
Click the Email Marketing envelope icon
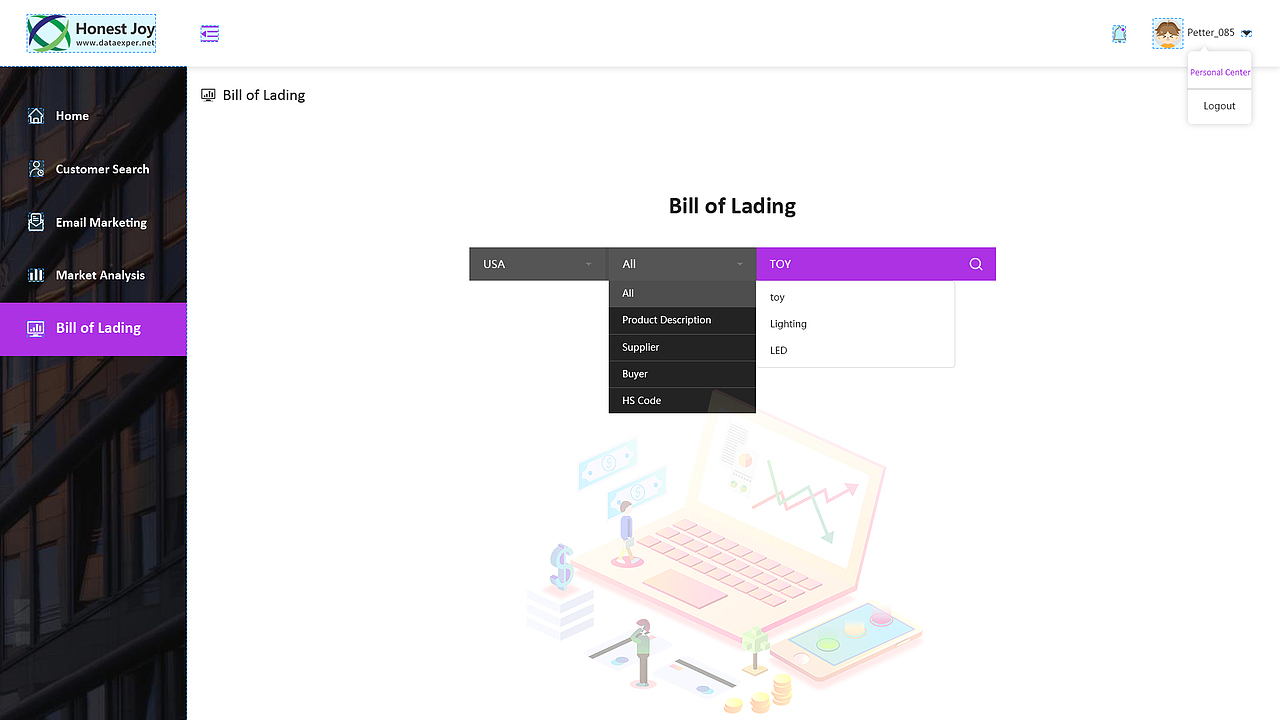36,222
